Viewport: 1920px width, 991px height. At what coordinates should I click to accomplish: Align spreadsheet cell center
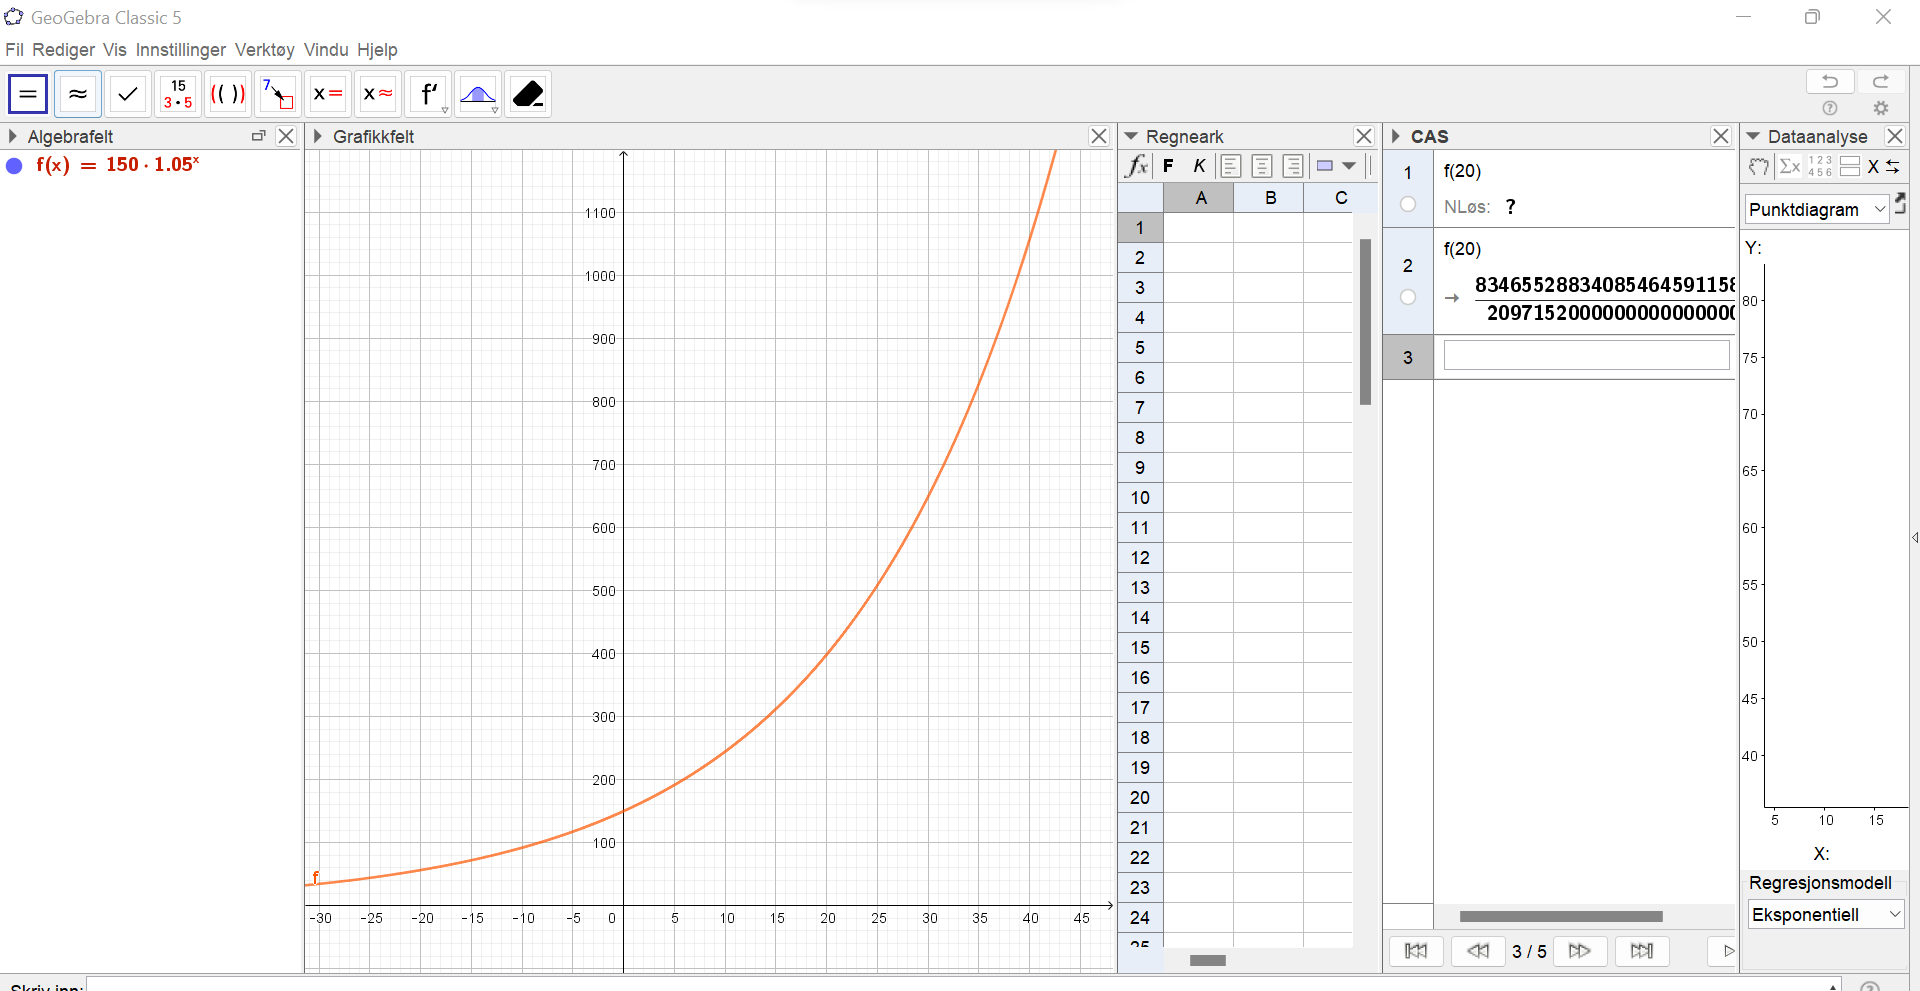point(1262,166)
